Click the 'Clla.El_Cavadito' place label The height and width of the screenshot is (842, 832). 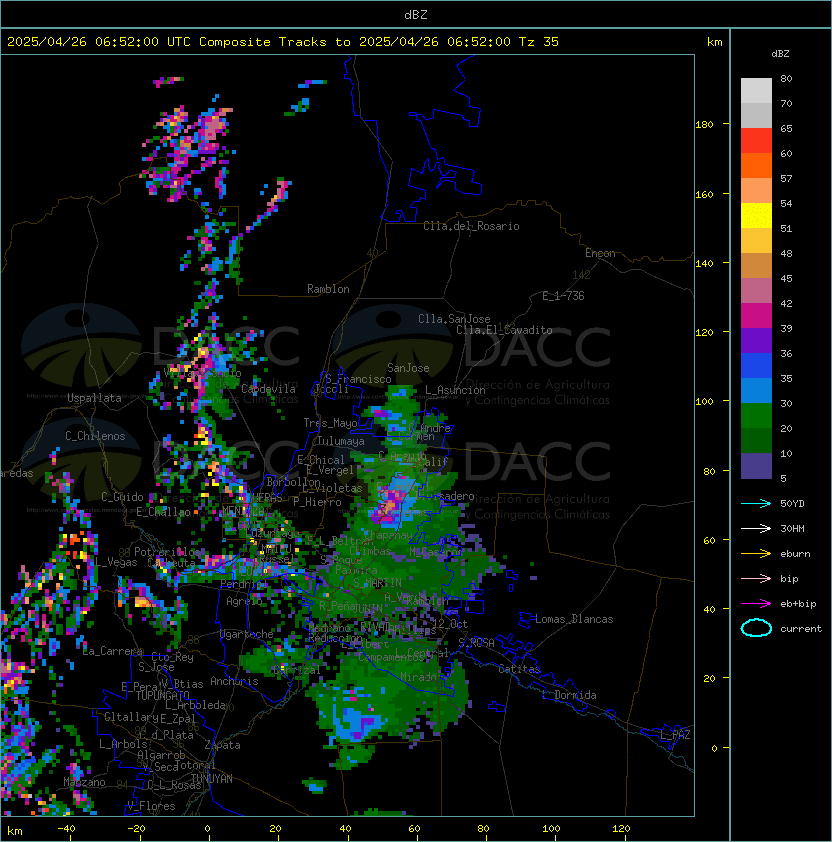coord(504,330)
